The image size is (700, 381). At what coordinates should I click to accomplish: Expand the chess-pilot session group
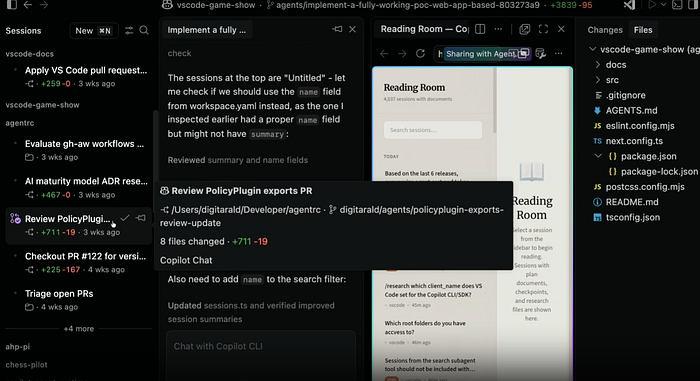(x=26, y=365)
